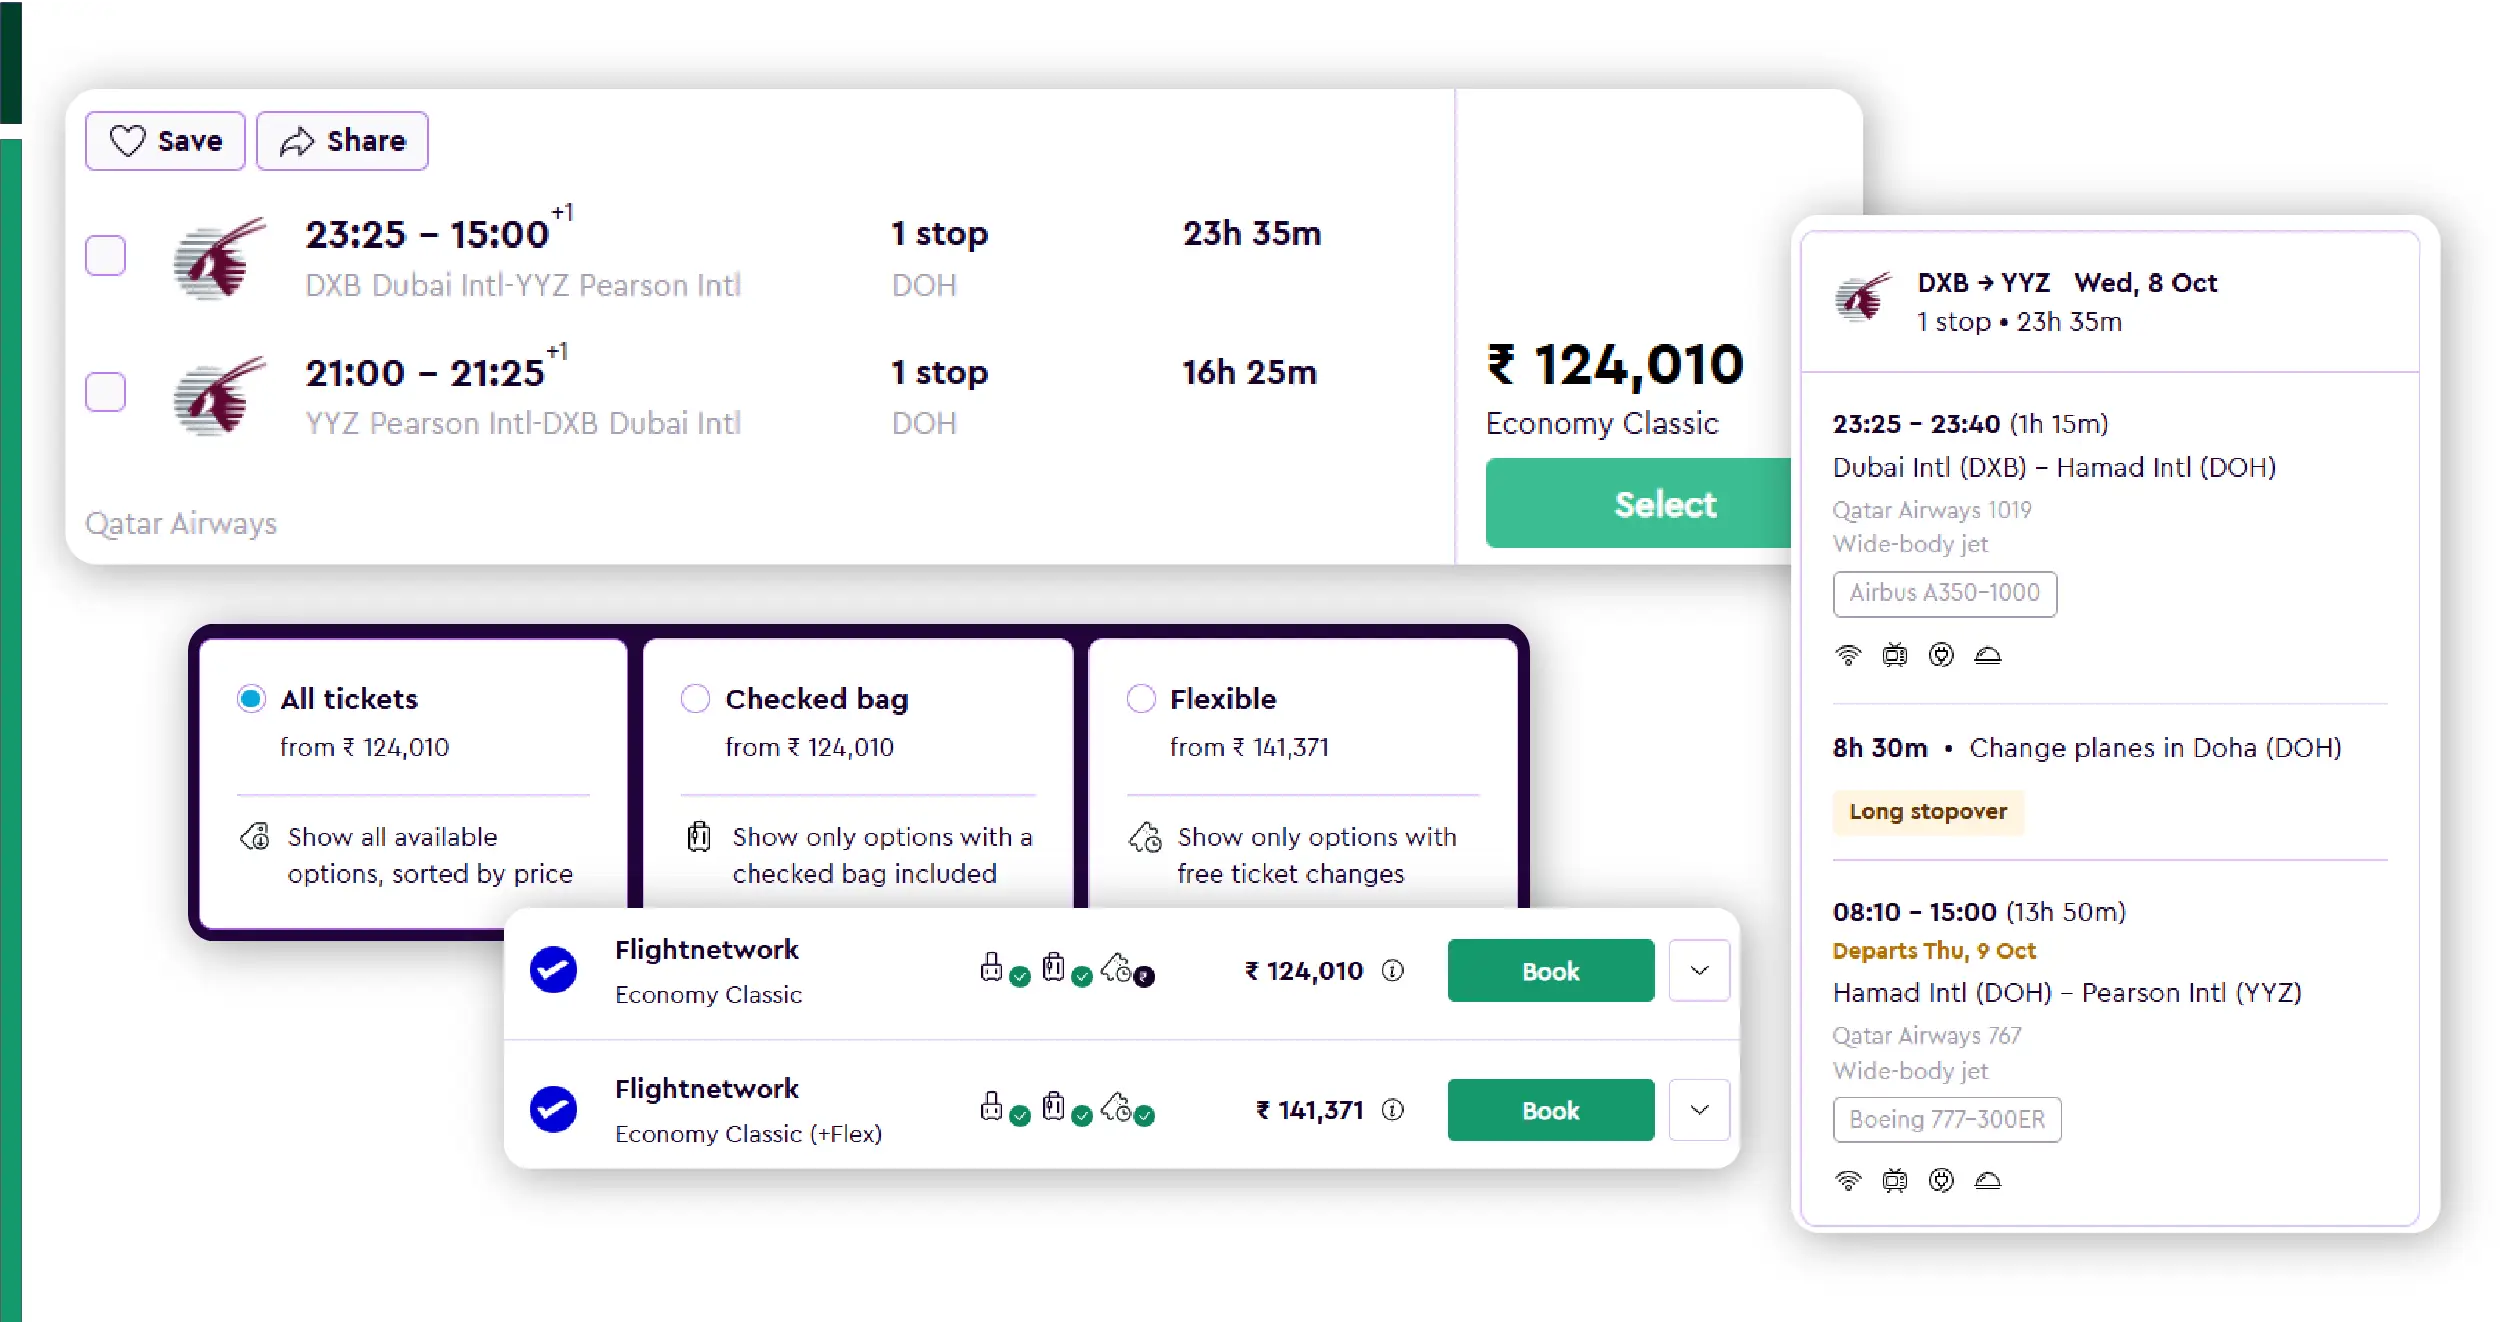Select the Checked bag radio option

[x=695, y=698]
